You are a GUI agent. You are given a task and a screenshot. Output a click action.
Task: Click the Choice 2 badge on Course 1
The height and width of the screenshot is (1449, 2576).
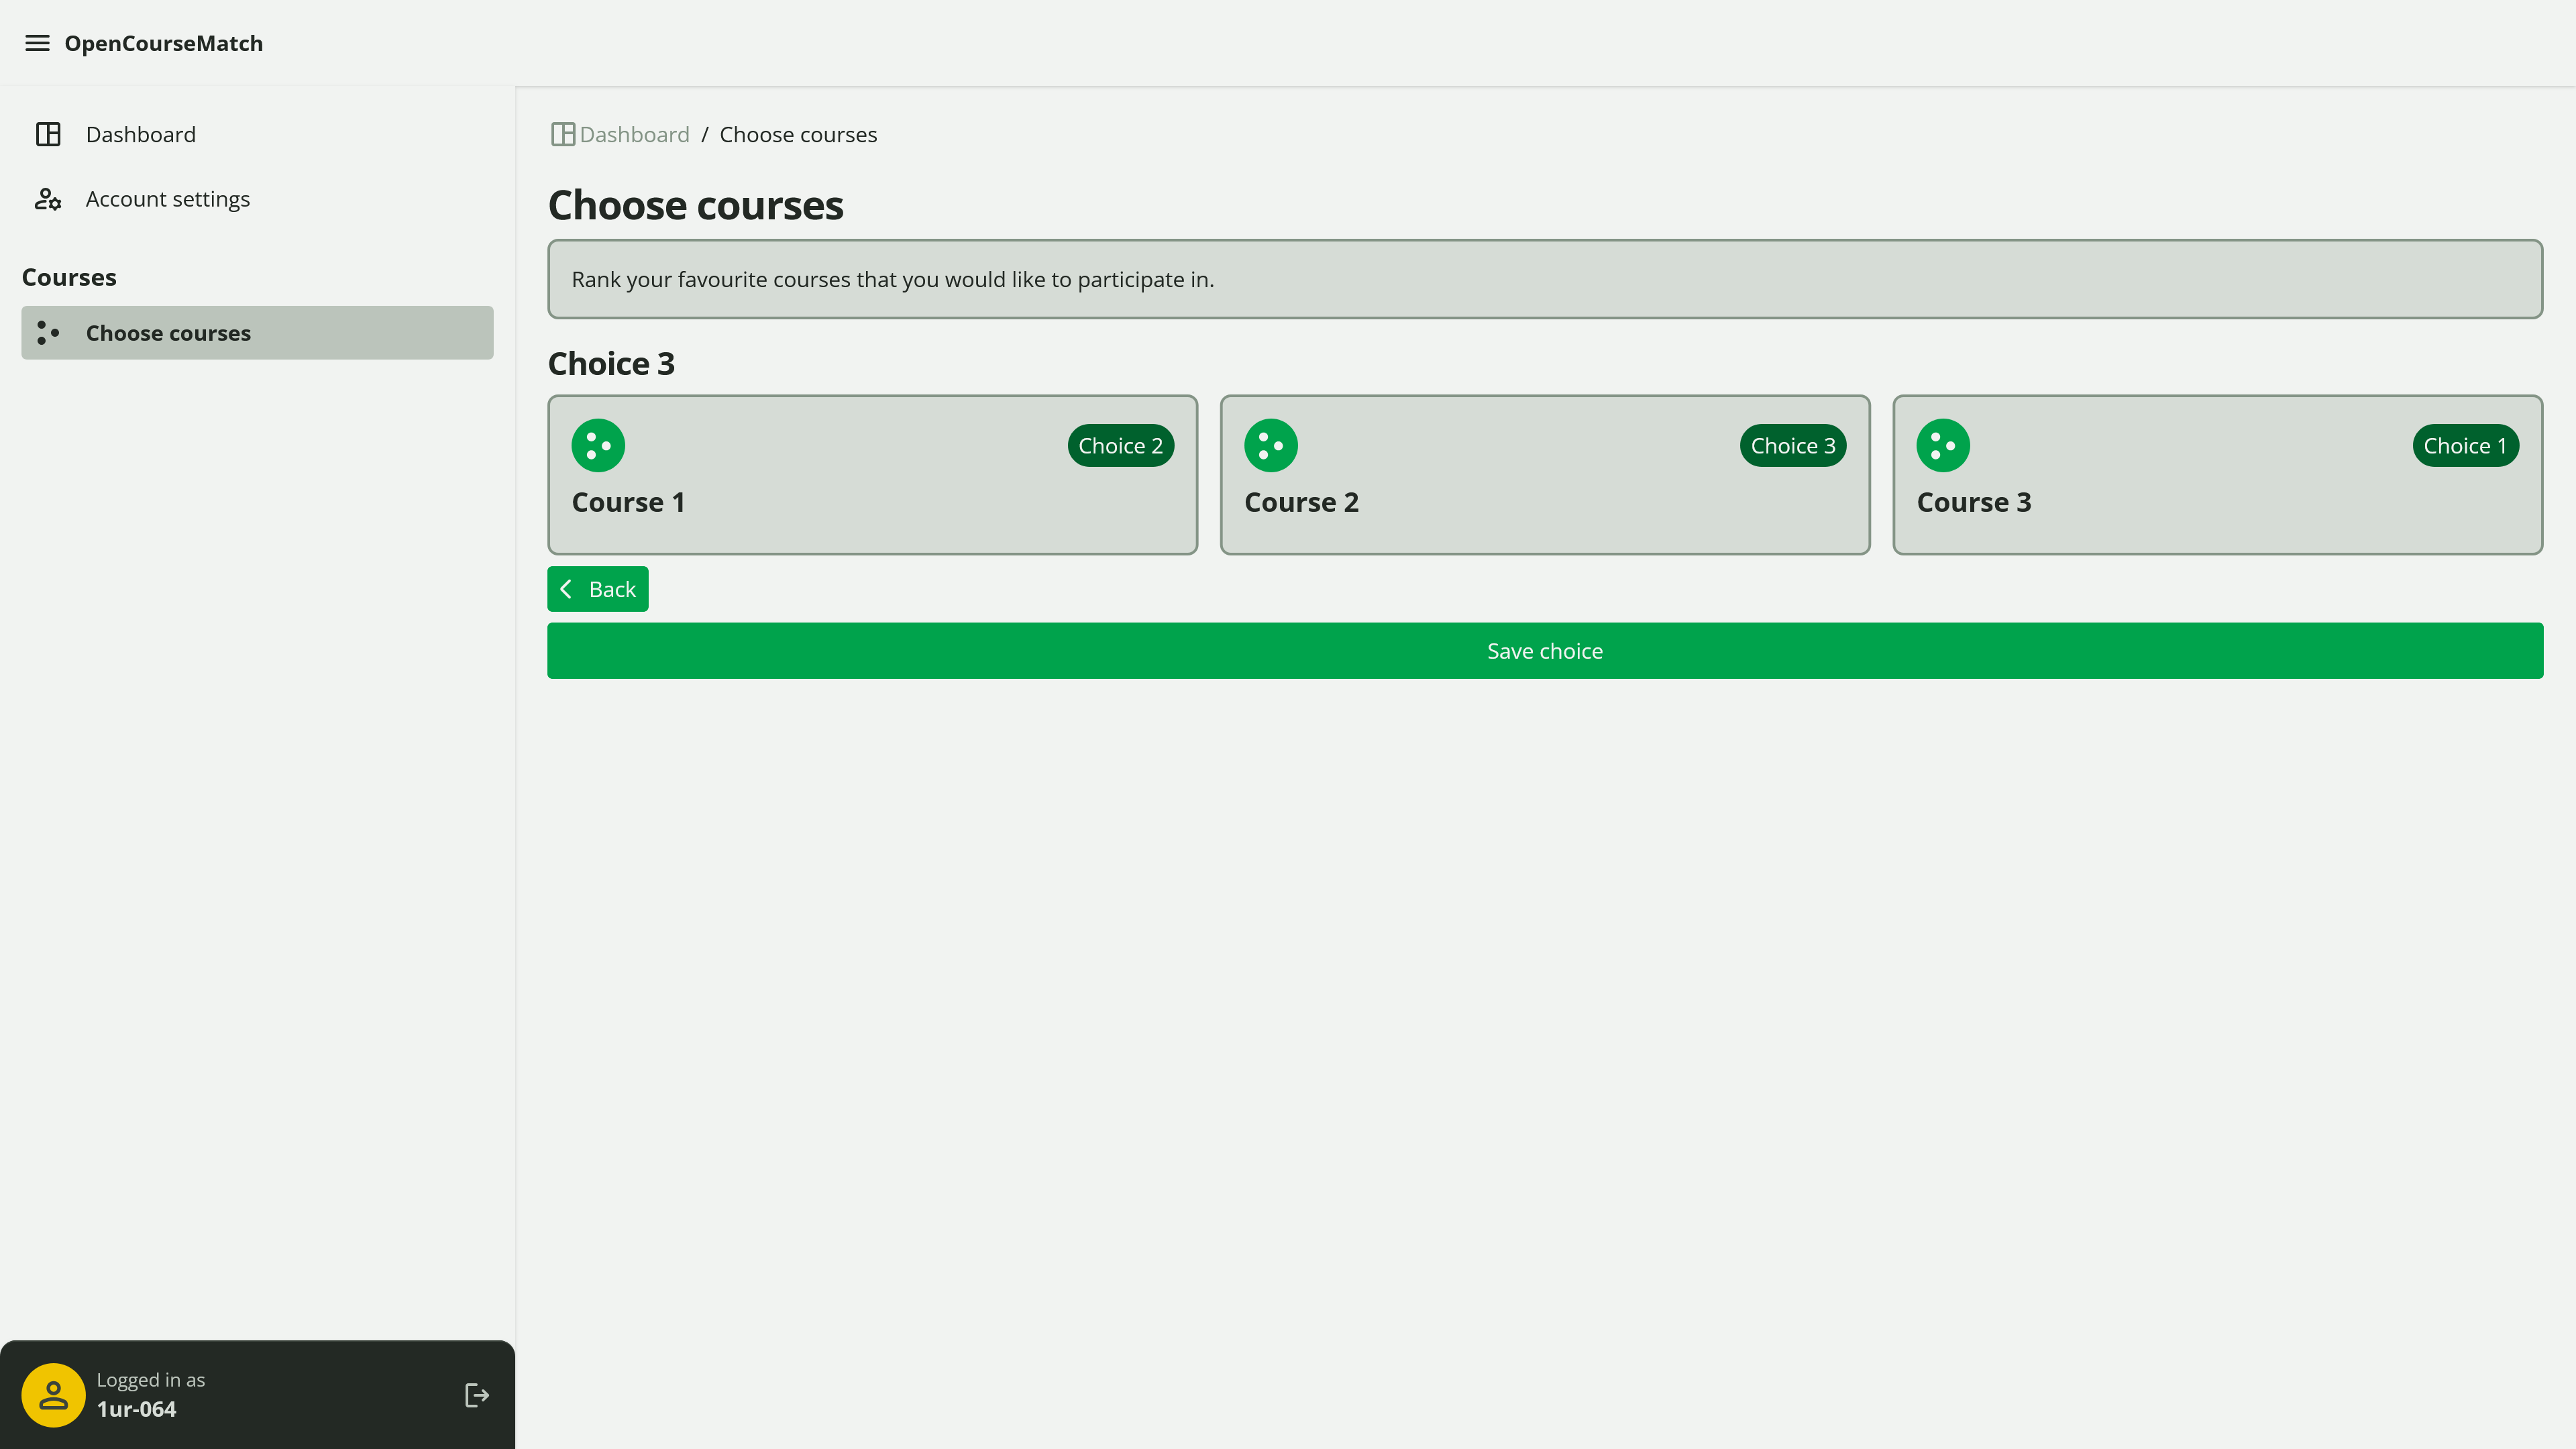point(1120,445)
